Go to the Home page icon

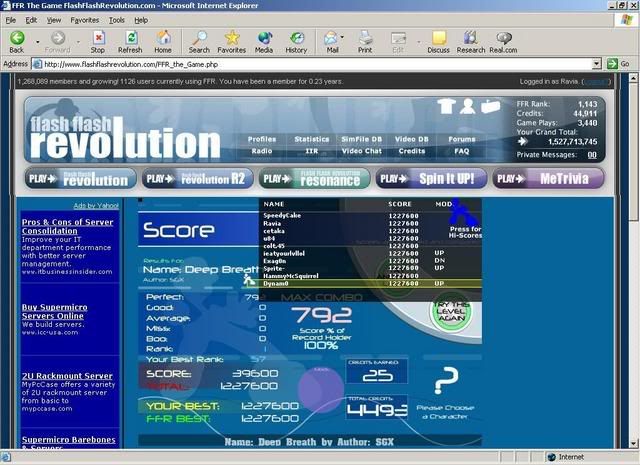(x=163, y=41)
